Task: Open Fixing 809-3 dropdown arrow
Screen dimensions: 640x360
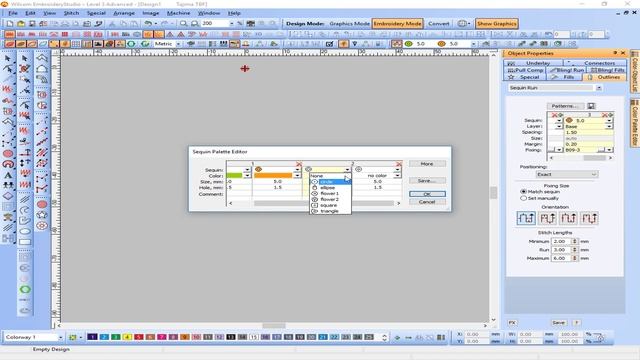Action: coord(609,150)
